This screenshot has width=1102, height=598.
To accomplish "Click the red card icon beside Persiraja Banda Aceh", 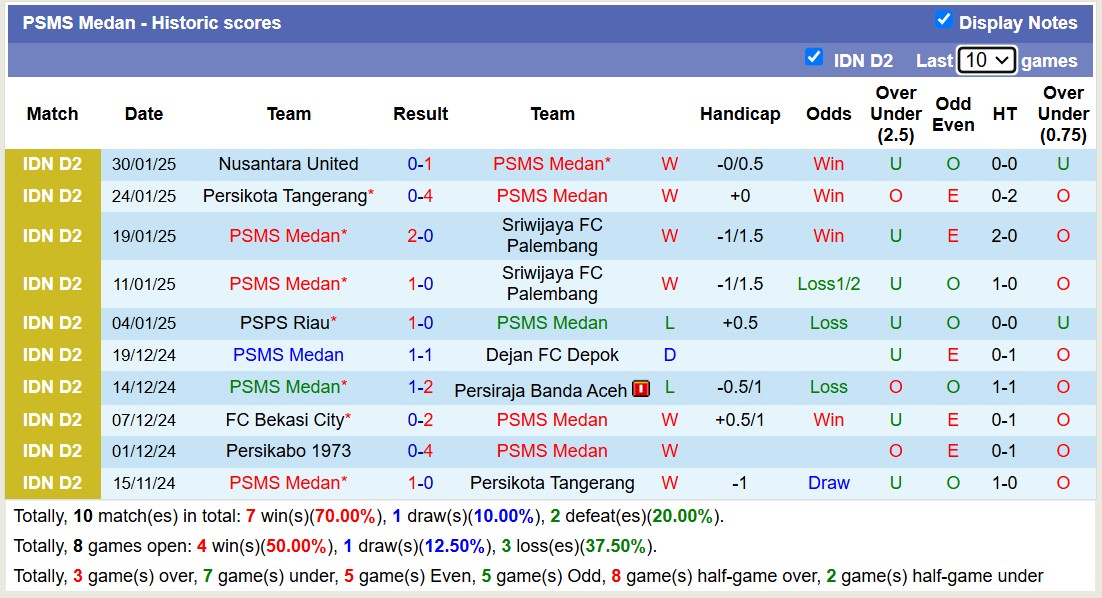I will tap(641, 389).
